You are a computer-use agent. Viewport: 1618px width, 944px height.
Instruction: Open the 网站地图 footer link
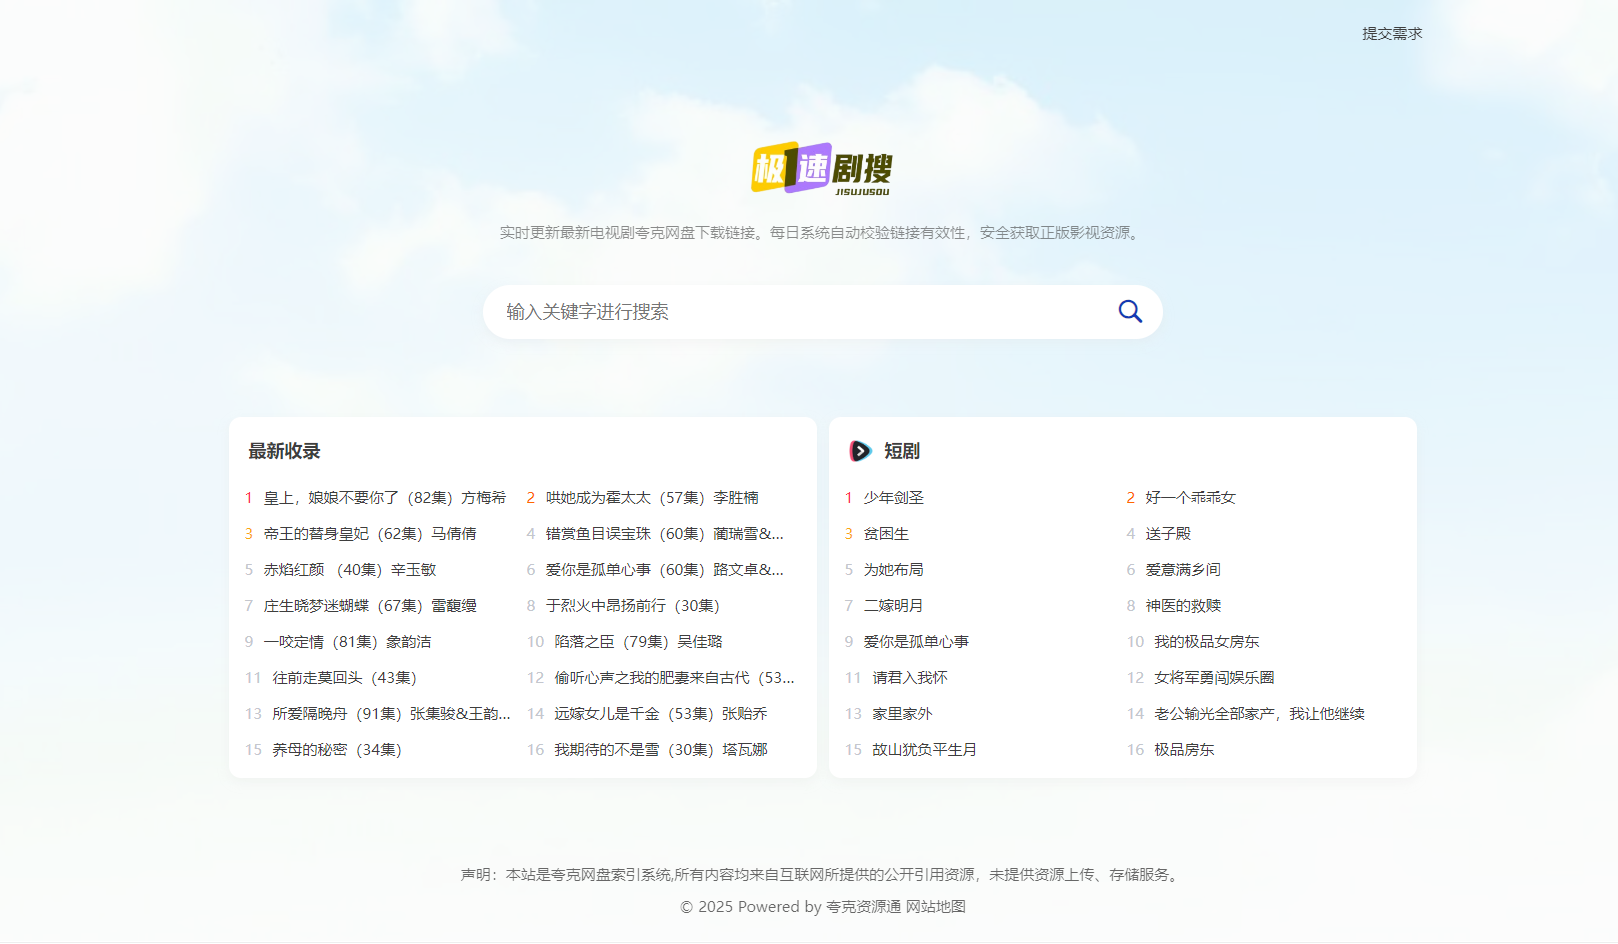pyautogui.click(x=936, y=907)
